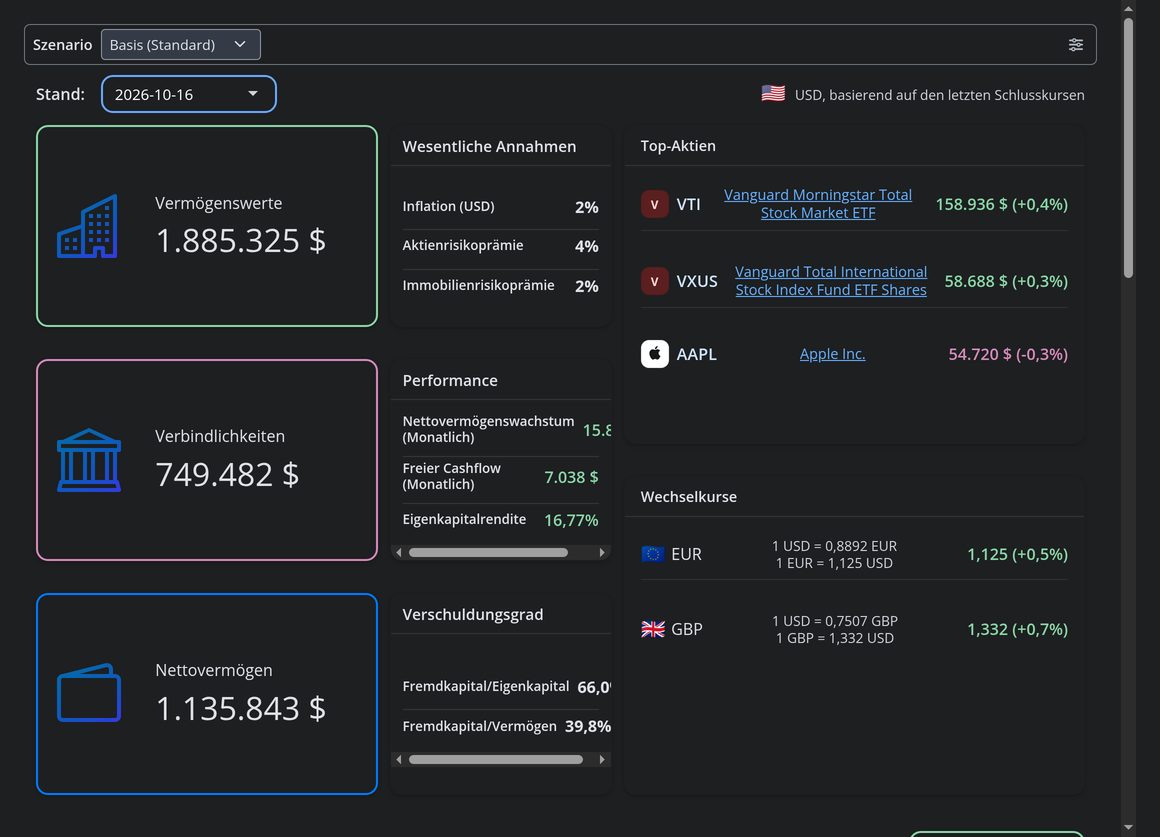Image resolution: width=1160 pixels, height=837 pixels.
Task: Click the page scroll down arrow
Action: click(1128, 828)
